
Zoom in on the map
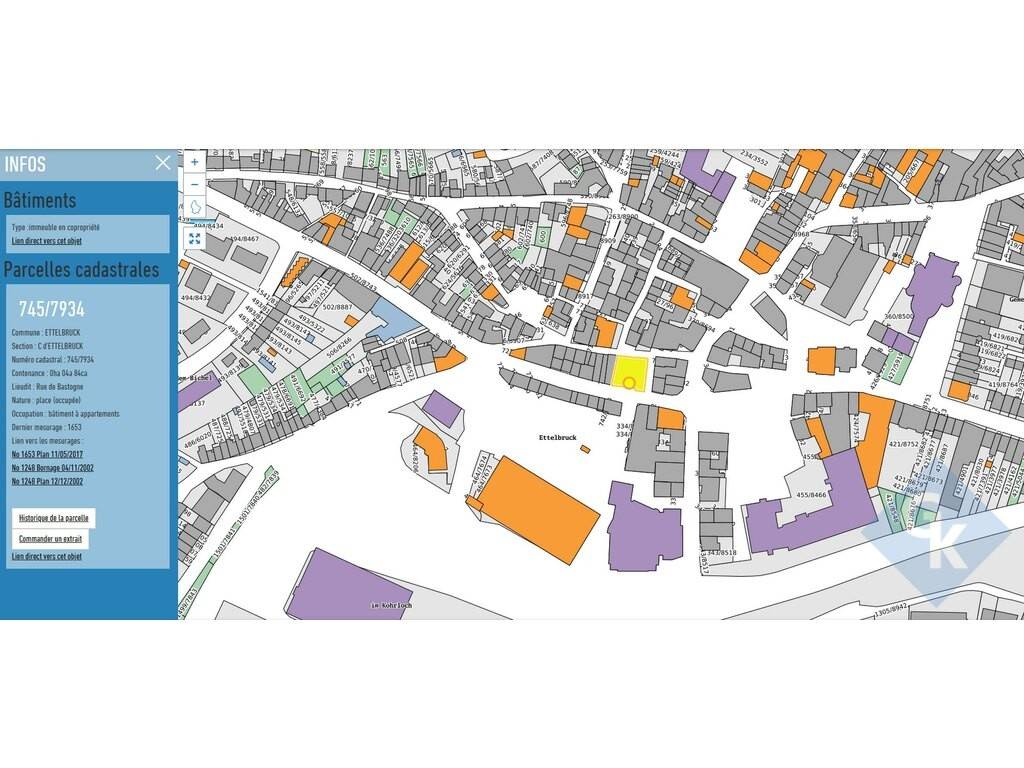point(194,162)
